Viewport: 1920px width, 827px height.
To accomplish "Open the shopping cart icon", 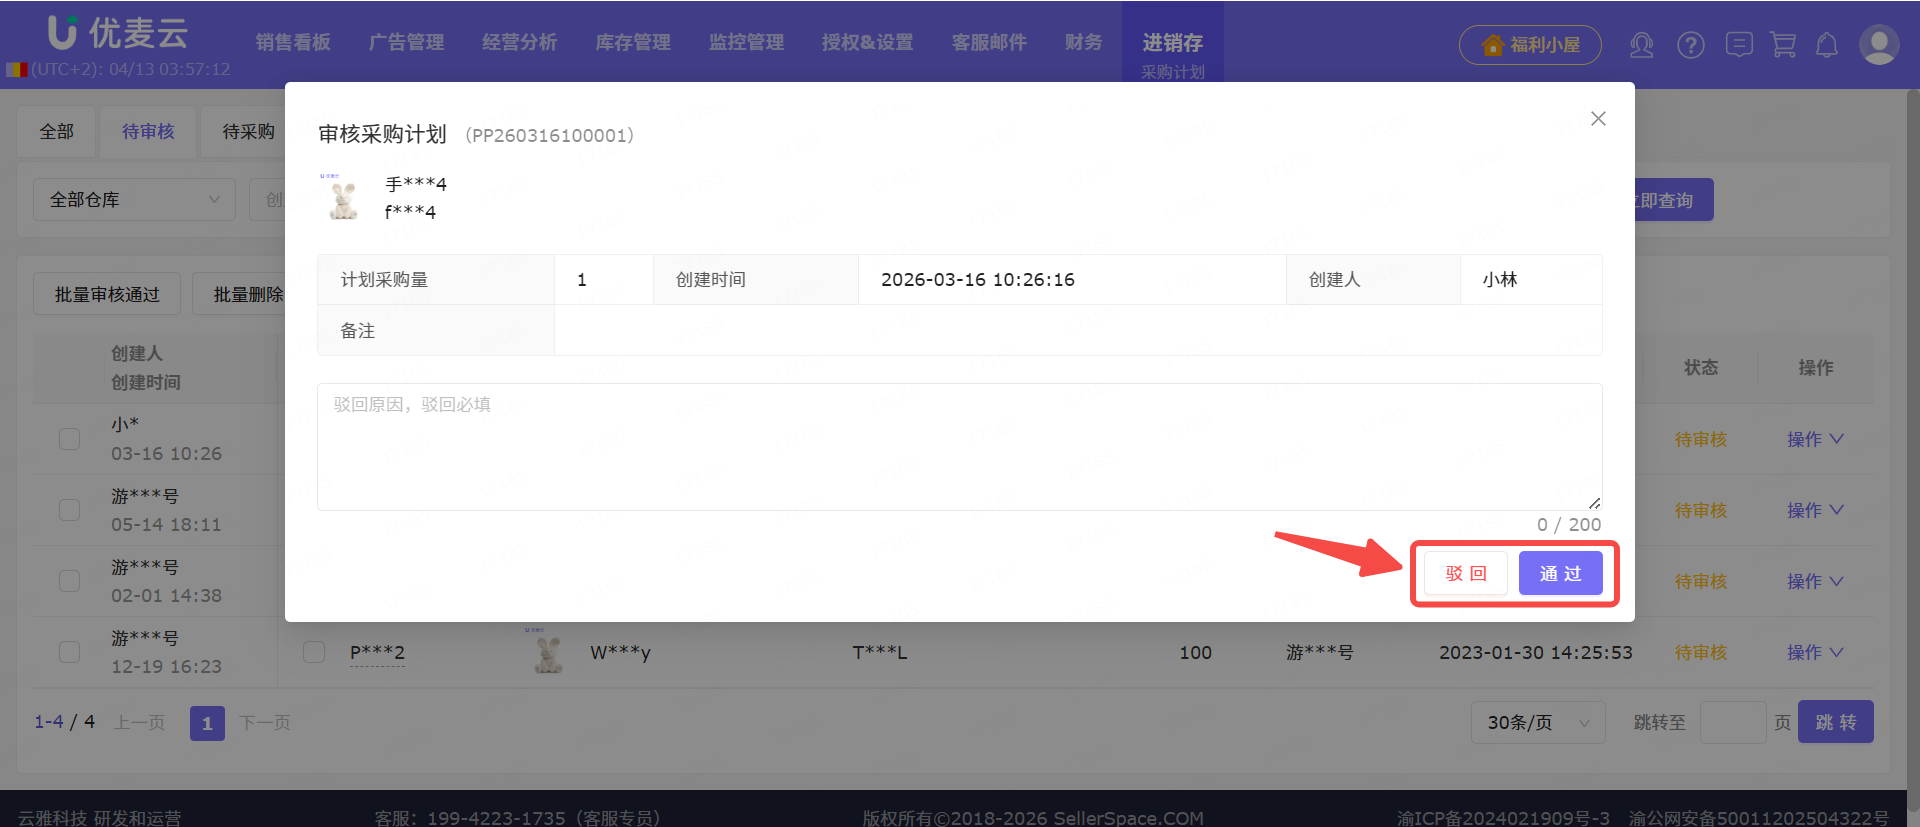I will tap(1783, 45).
